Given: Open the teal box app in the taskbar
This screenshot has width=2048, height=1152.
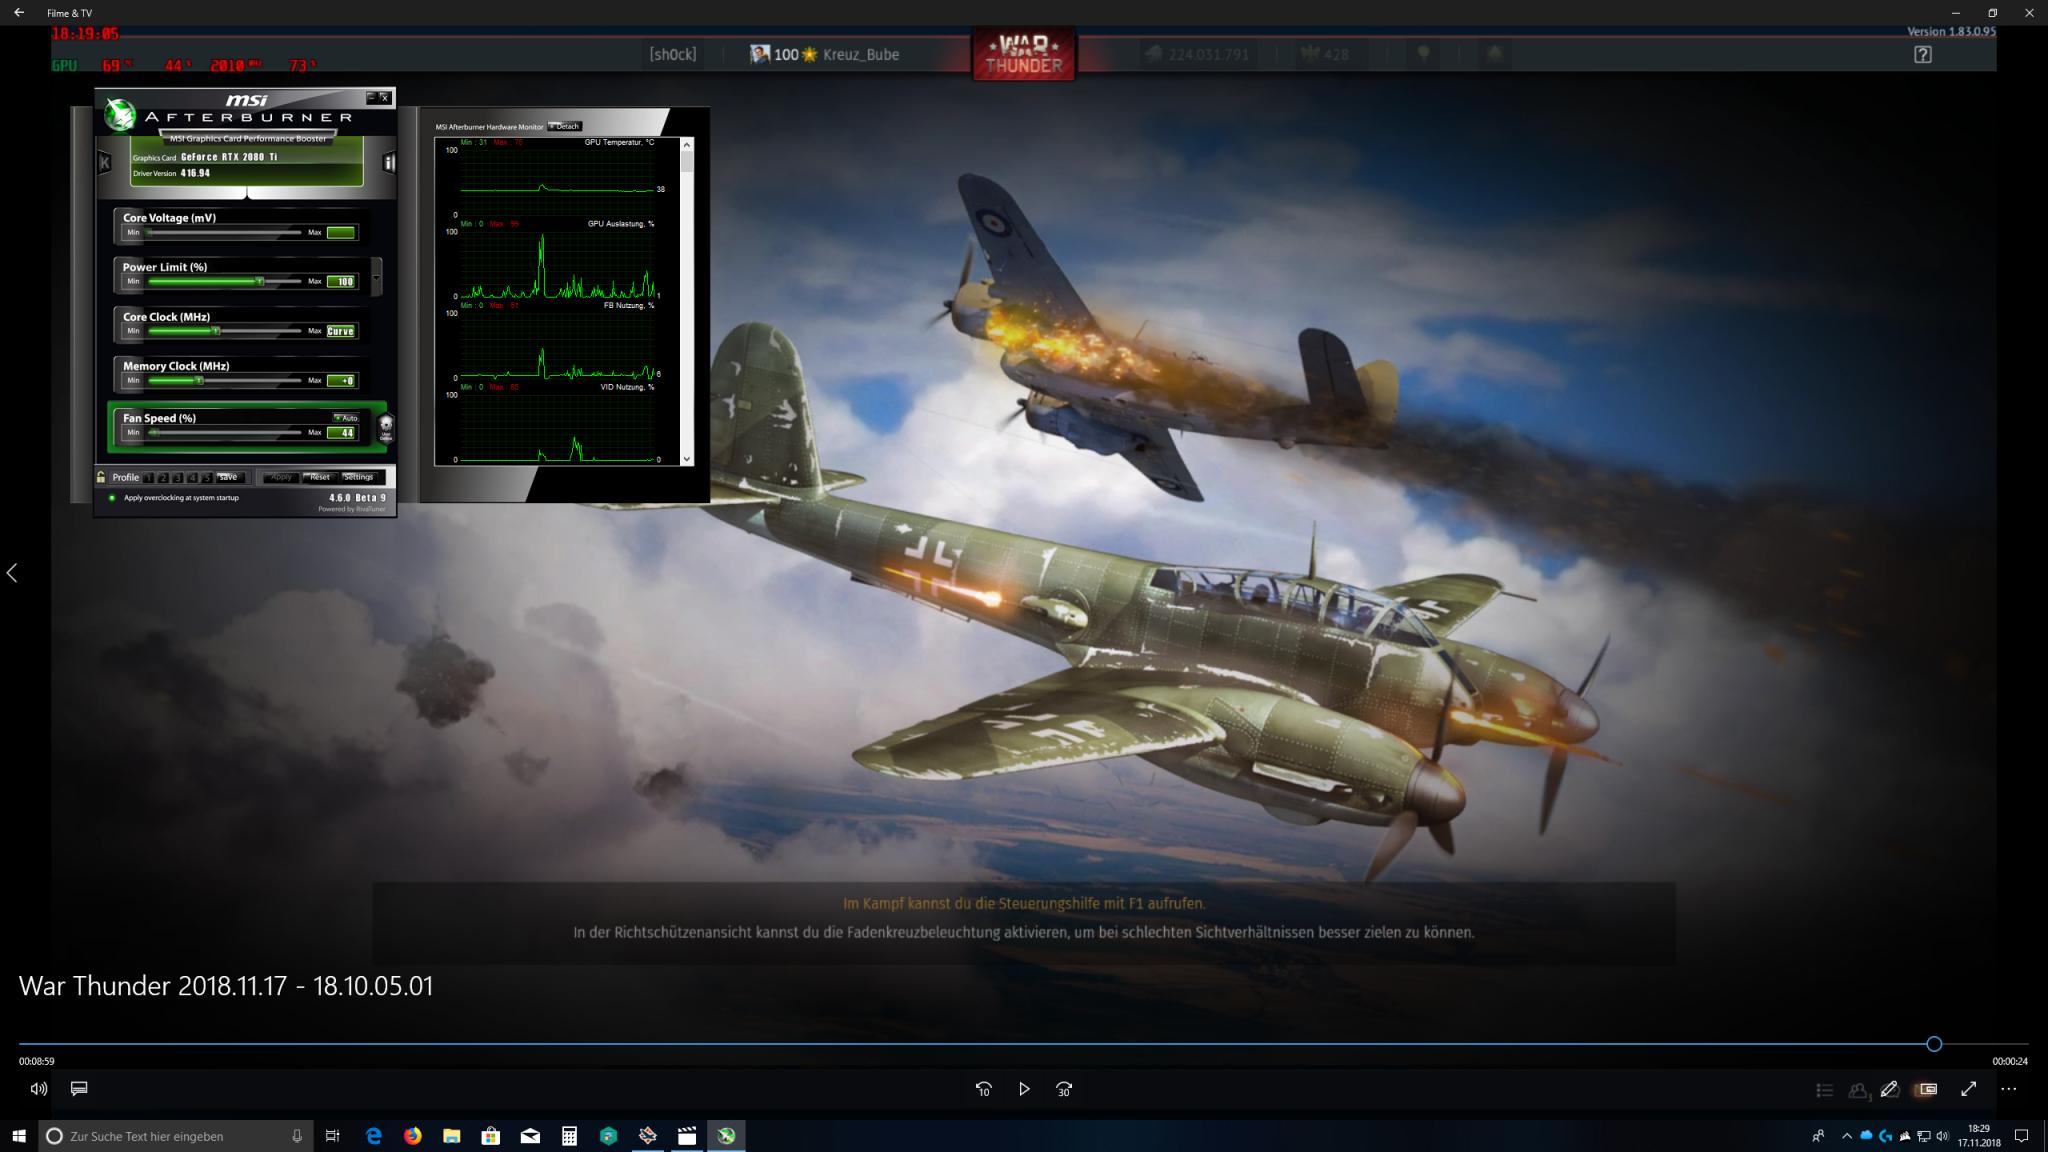Looking at the screenshot, I should [608, 1136].
